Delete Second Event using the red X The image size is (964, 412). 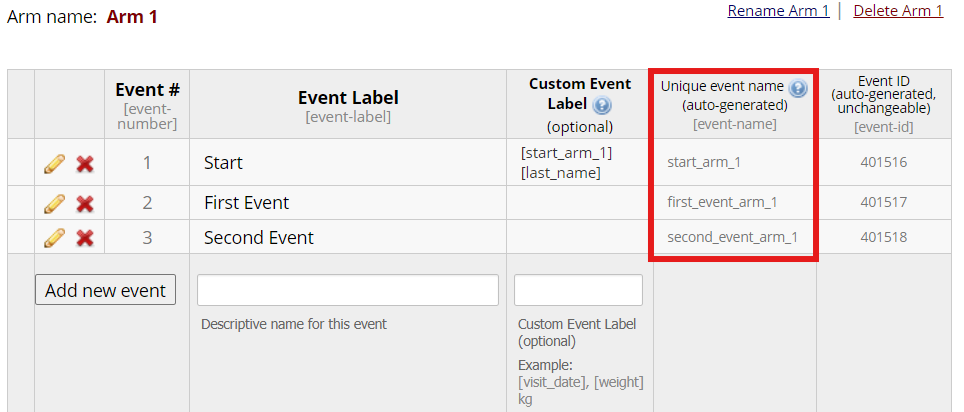[85, 238]
